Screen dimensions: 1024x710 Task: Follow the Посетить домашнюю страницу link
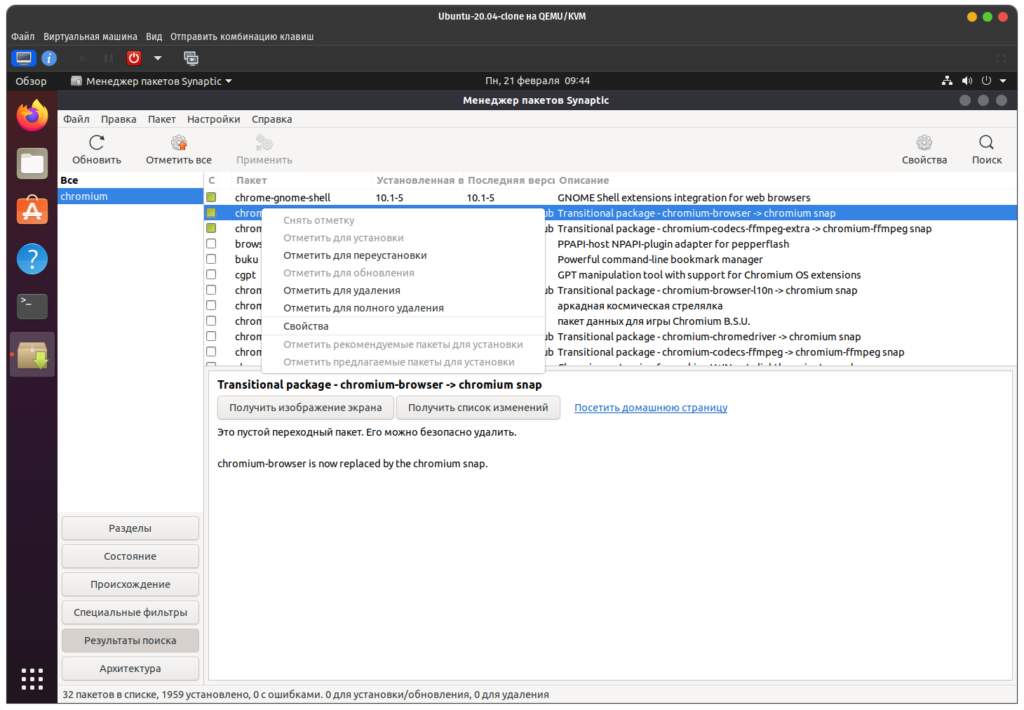tap(650, 408)
